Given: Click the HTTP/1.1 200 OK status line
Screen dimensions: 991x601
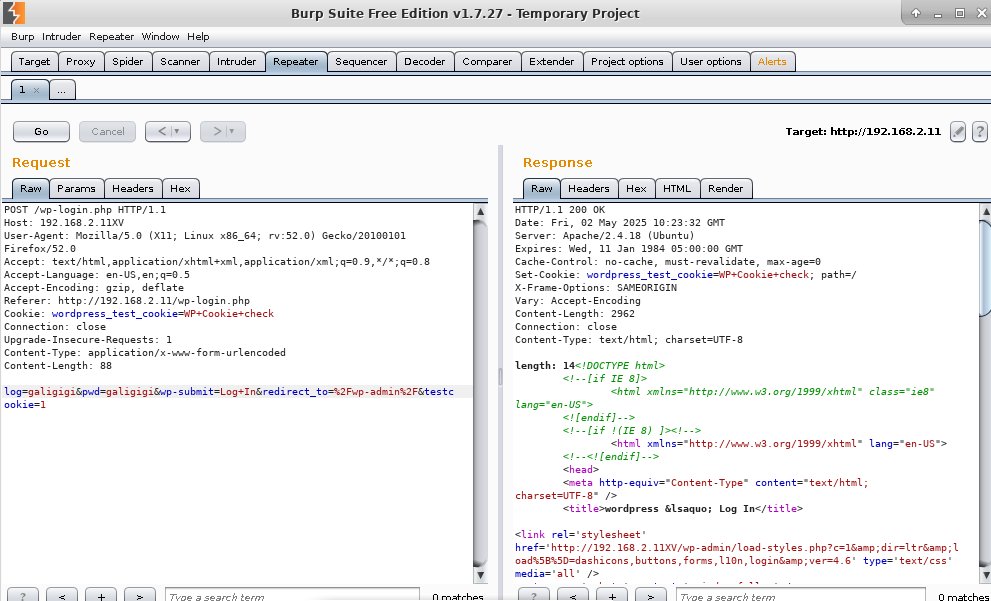Looking at the screenshot, I should tap(560, 210).
